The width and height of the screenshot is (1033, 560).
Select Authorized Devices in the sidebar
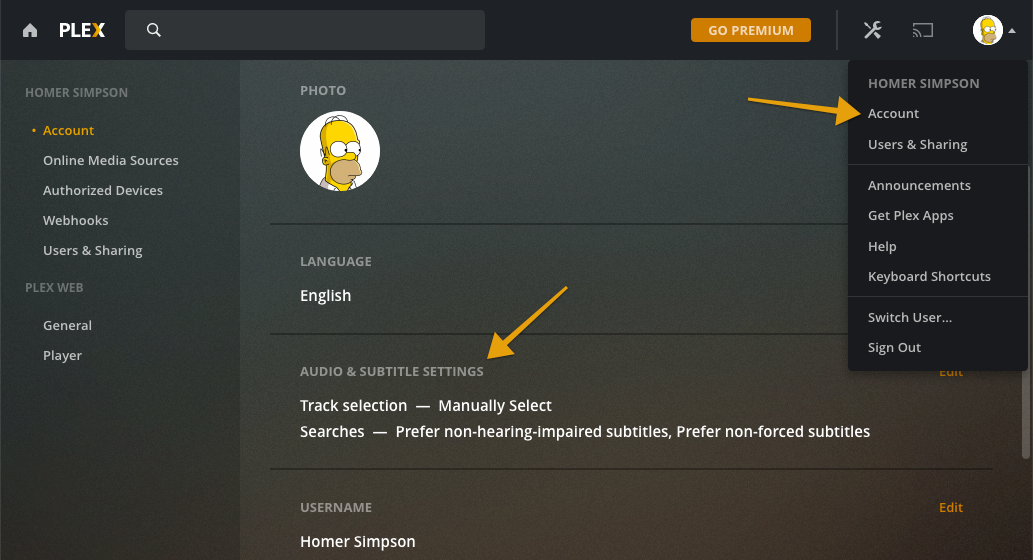point(103,190)
